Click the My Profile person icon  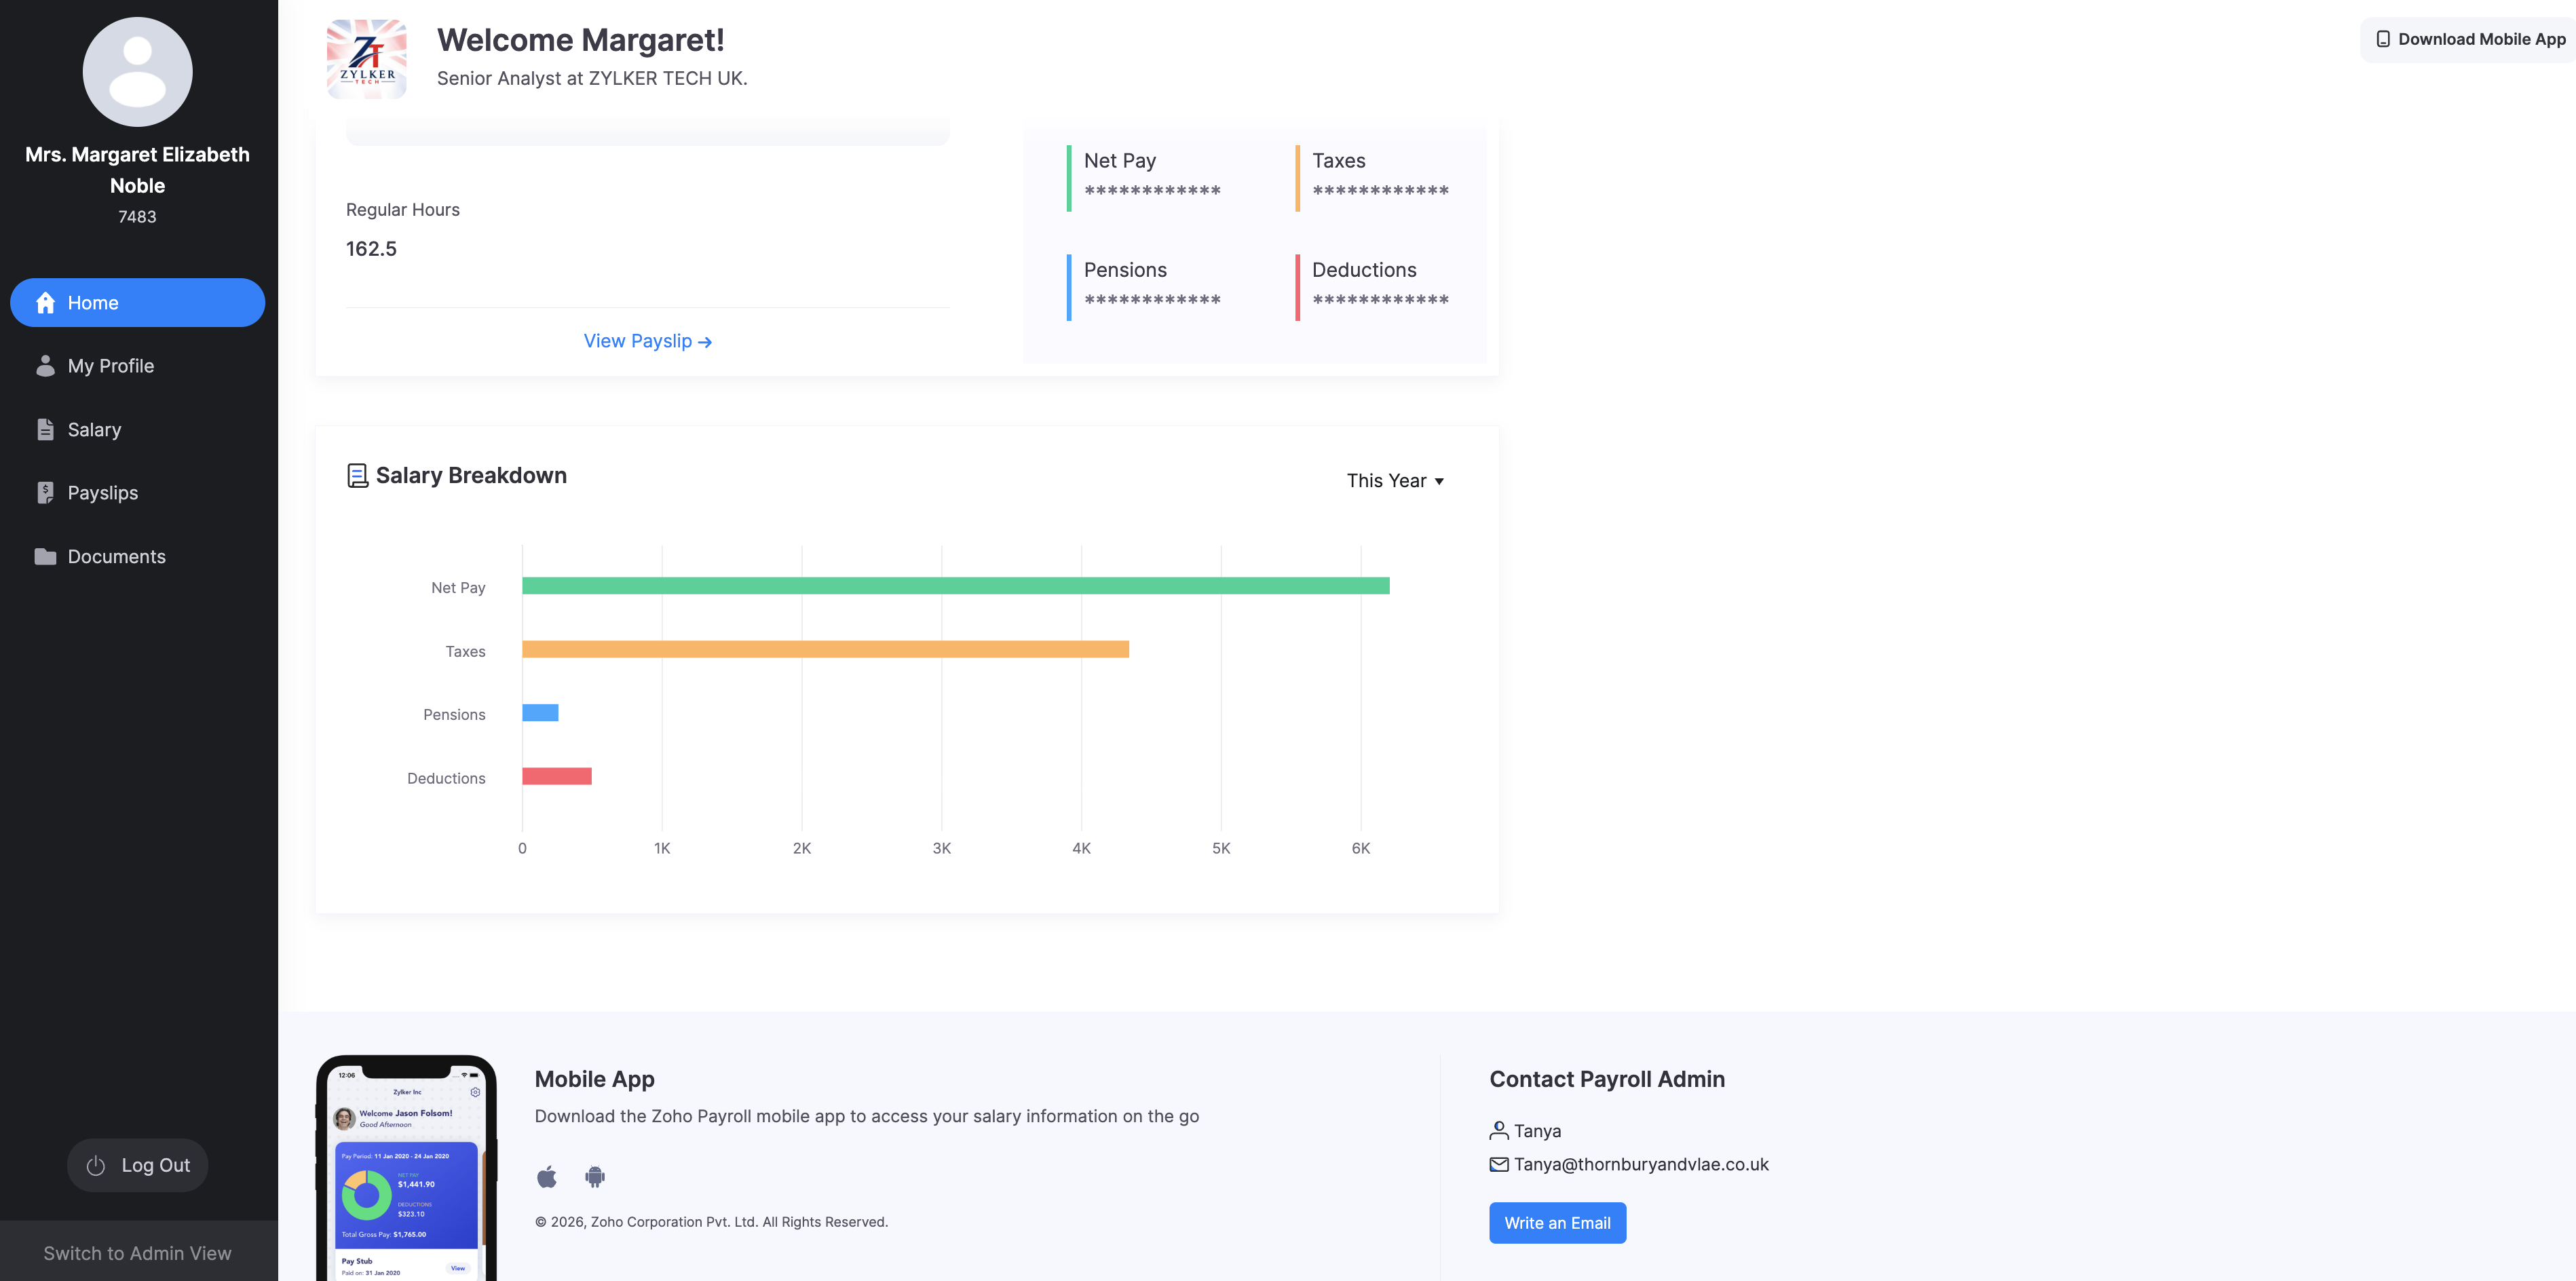click(45, 366)
